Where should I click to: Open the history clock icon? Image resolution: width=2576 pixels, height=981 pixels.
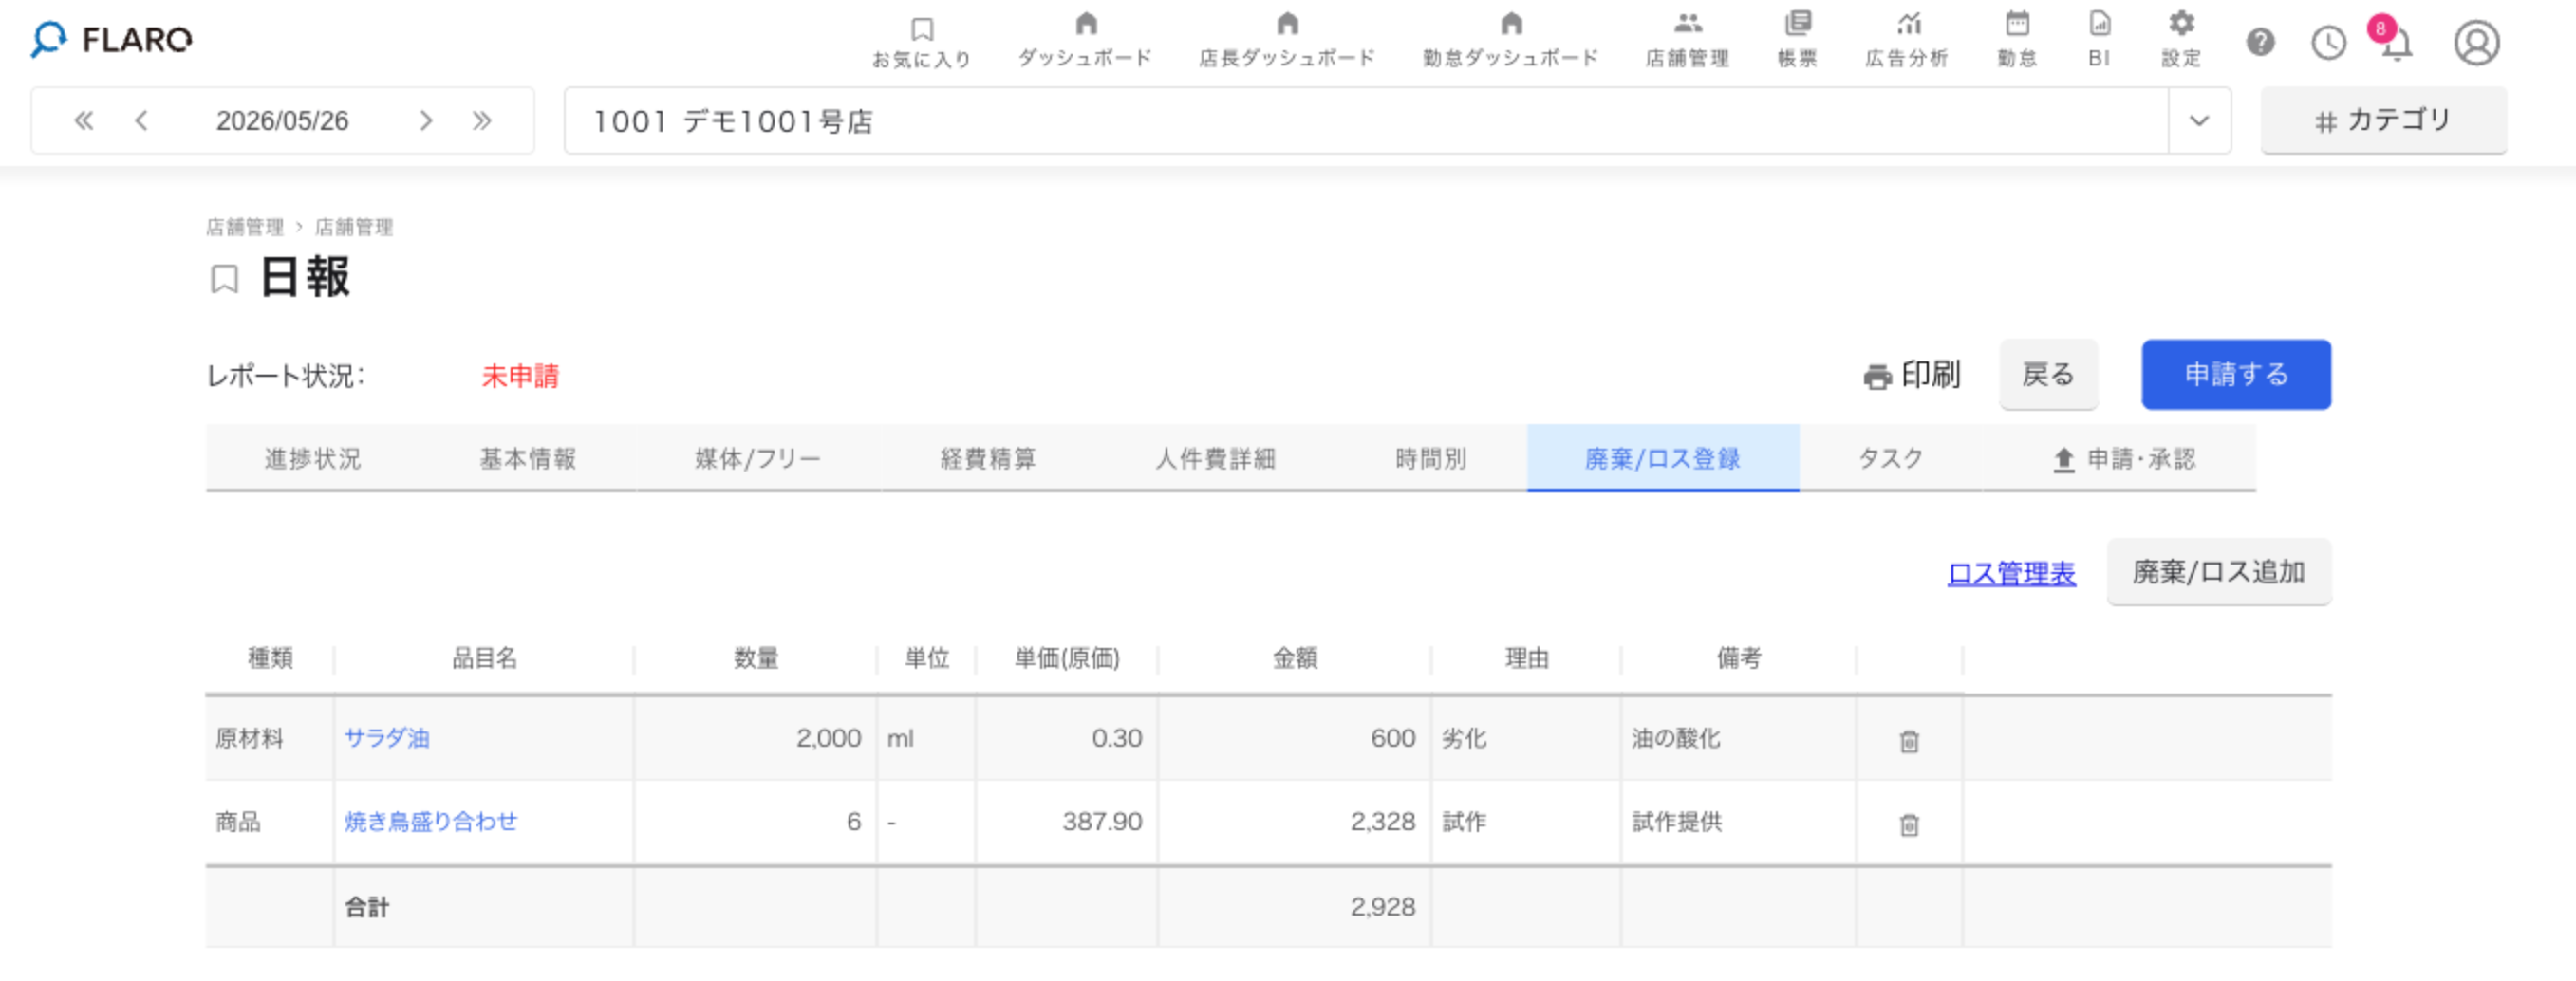coord(2328,42)
